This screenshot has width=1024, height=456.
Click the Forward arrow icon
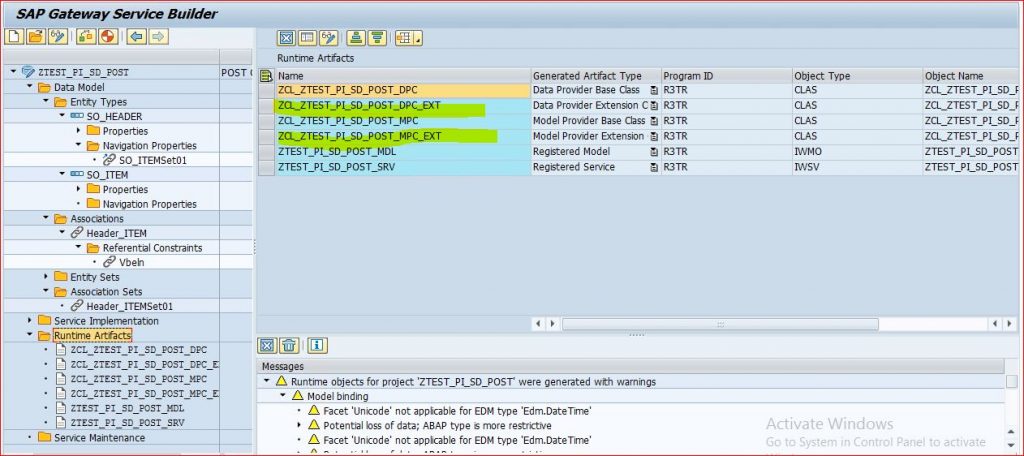pos(158,37)
